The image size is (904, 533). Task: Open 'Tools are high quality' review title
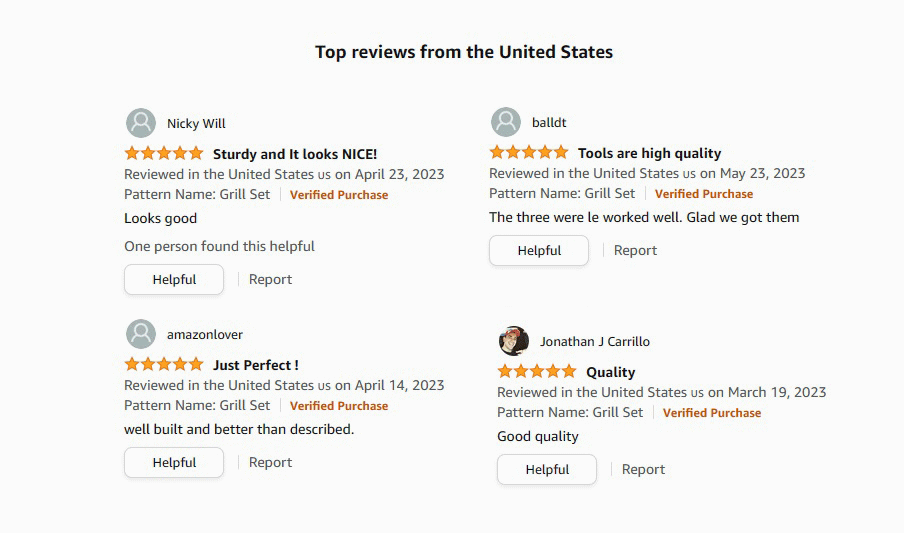pos(649,153)
